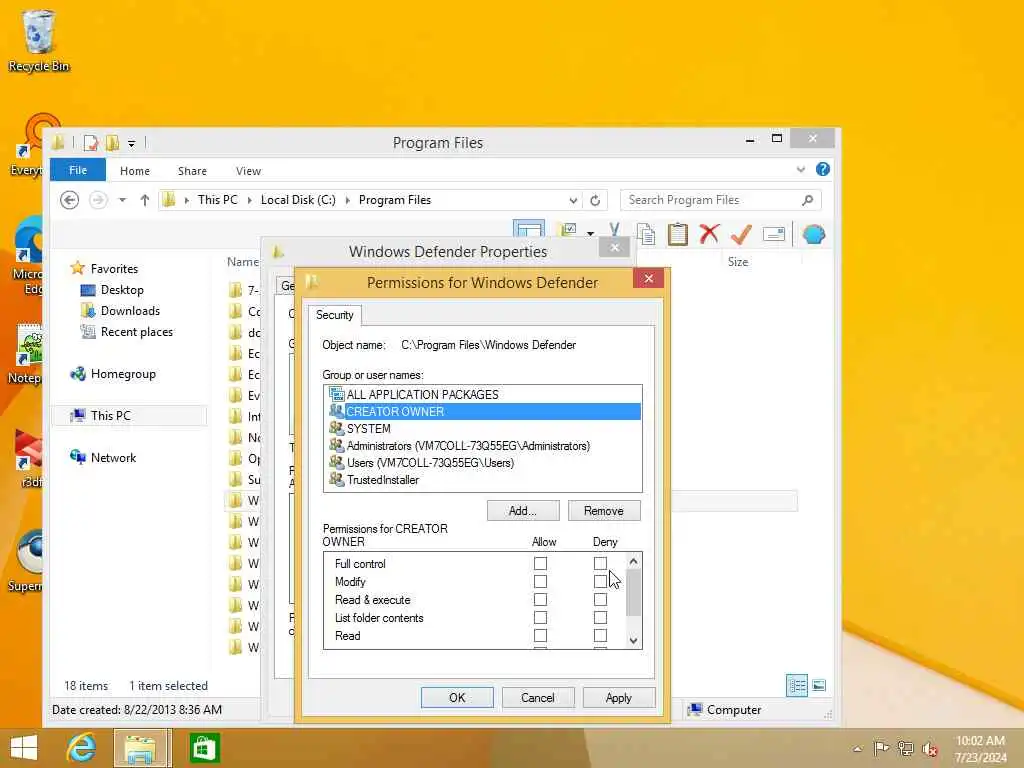
Task: Click Cancel in Permissions dialog
Action: pos(537,697)
